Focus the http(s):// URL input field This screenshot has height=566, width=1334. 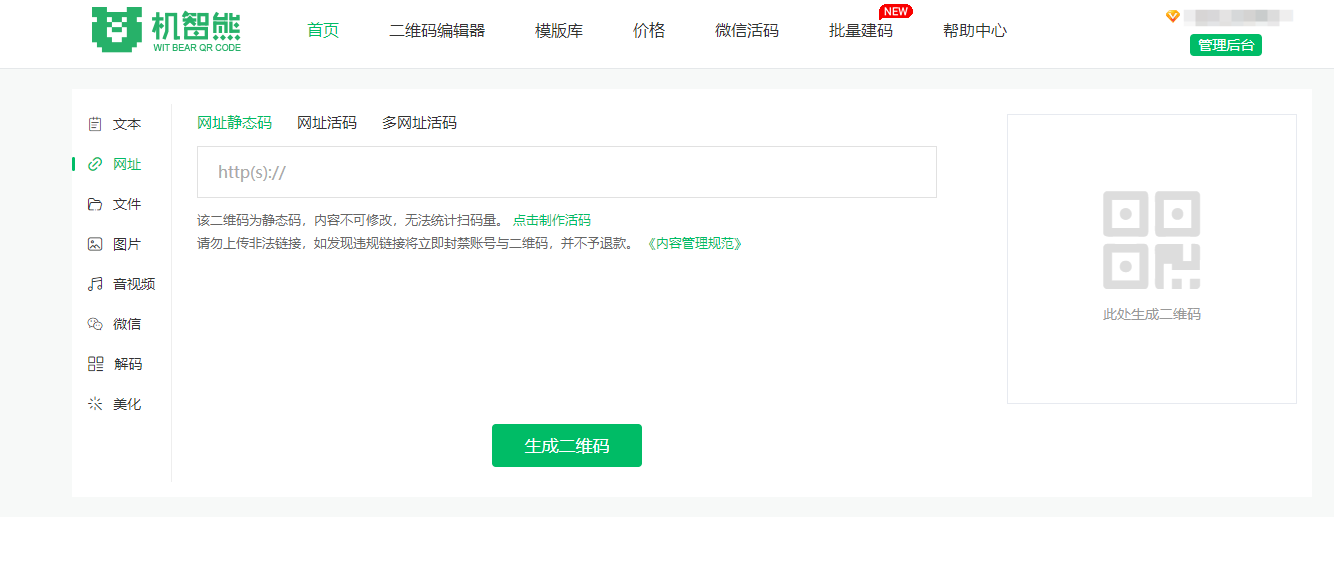566,172
